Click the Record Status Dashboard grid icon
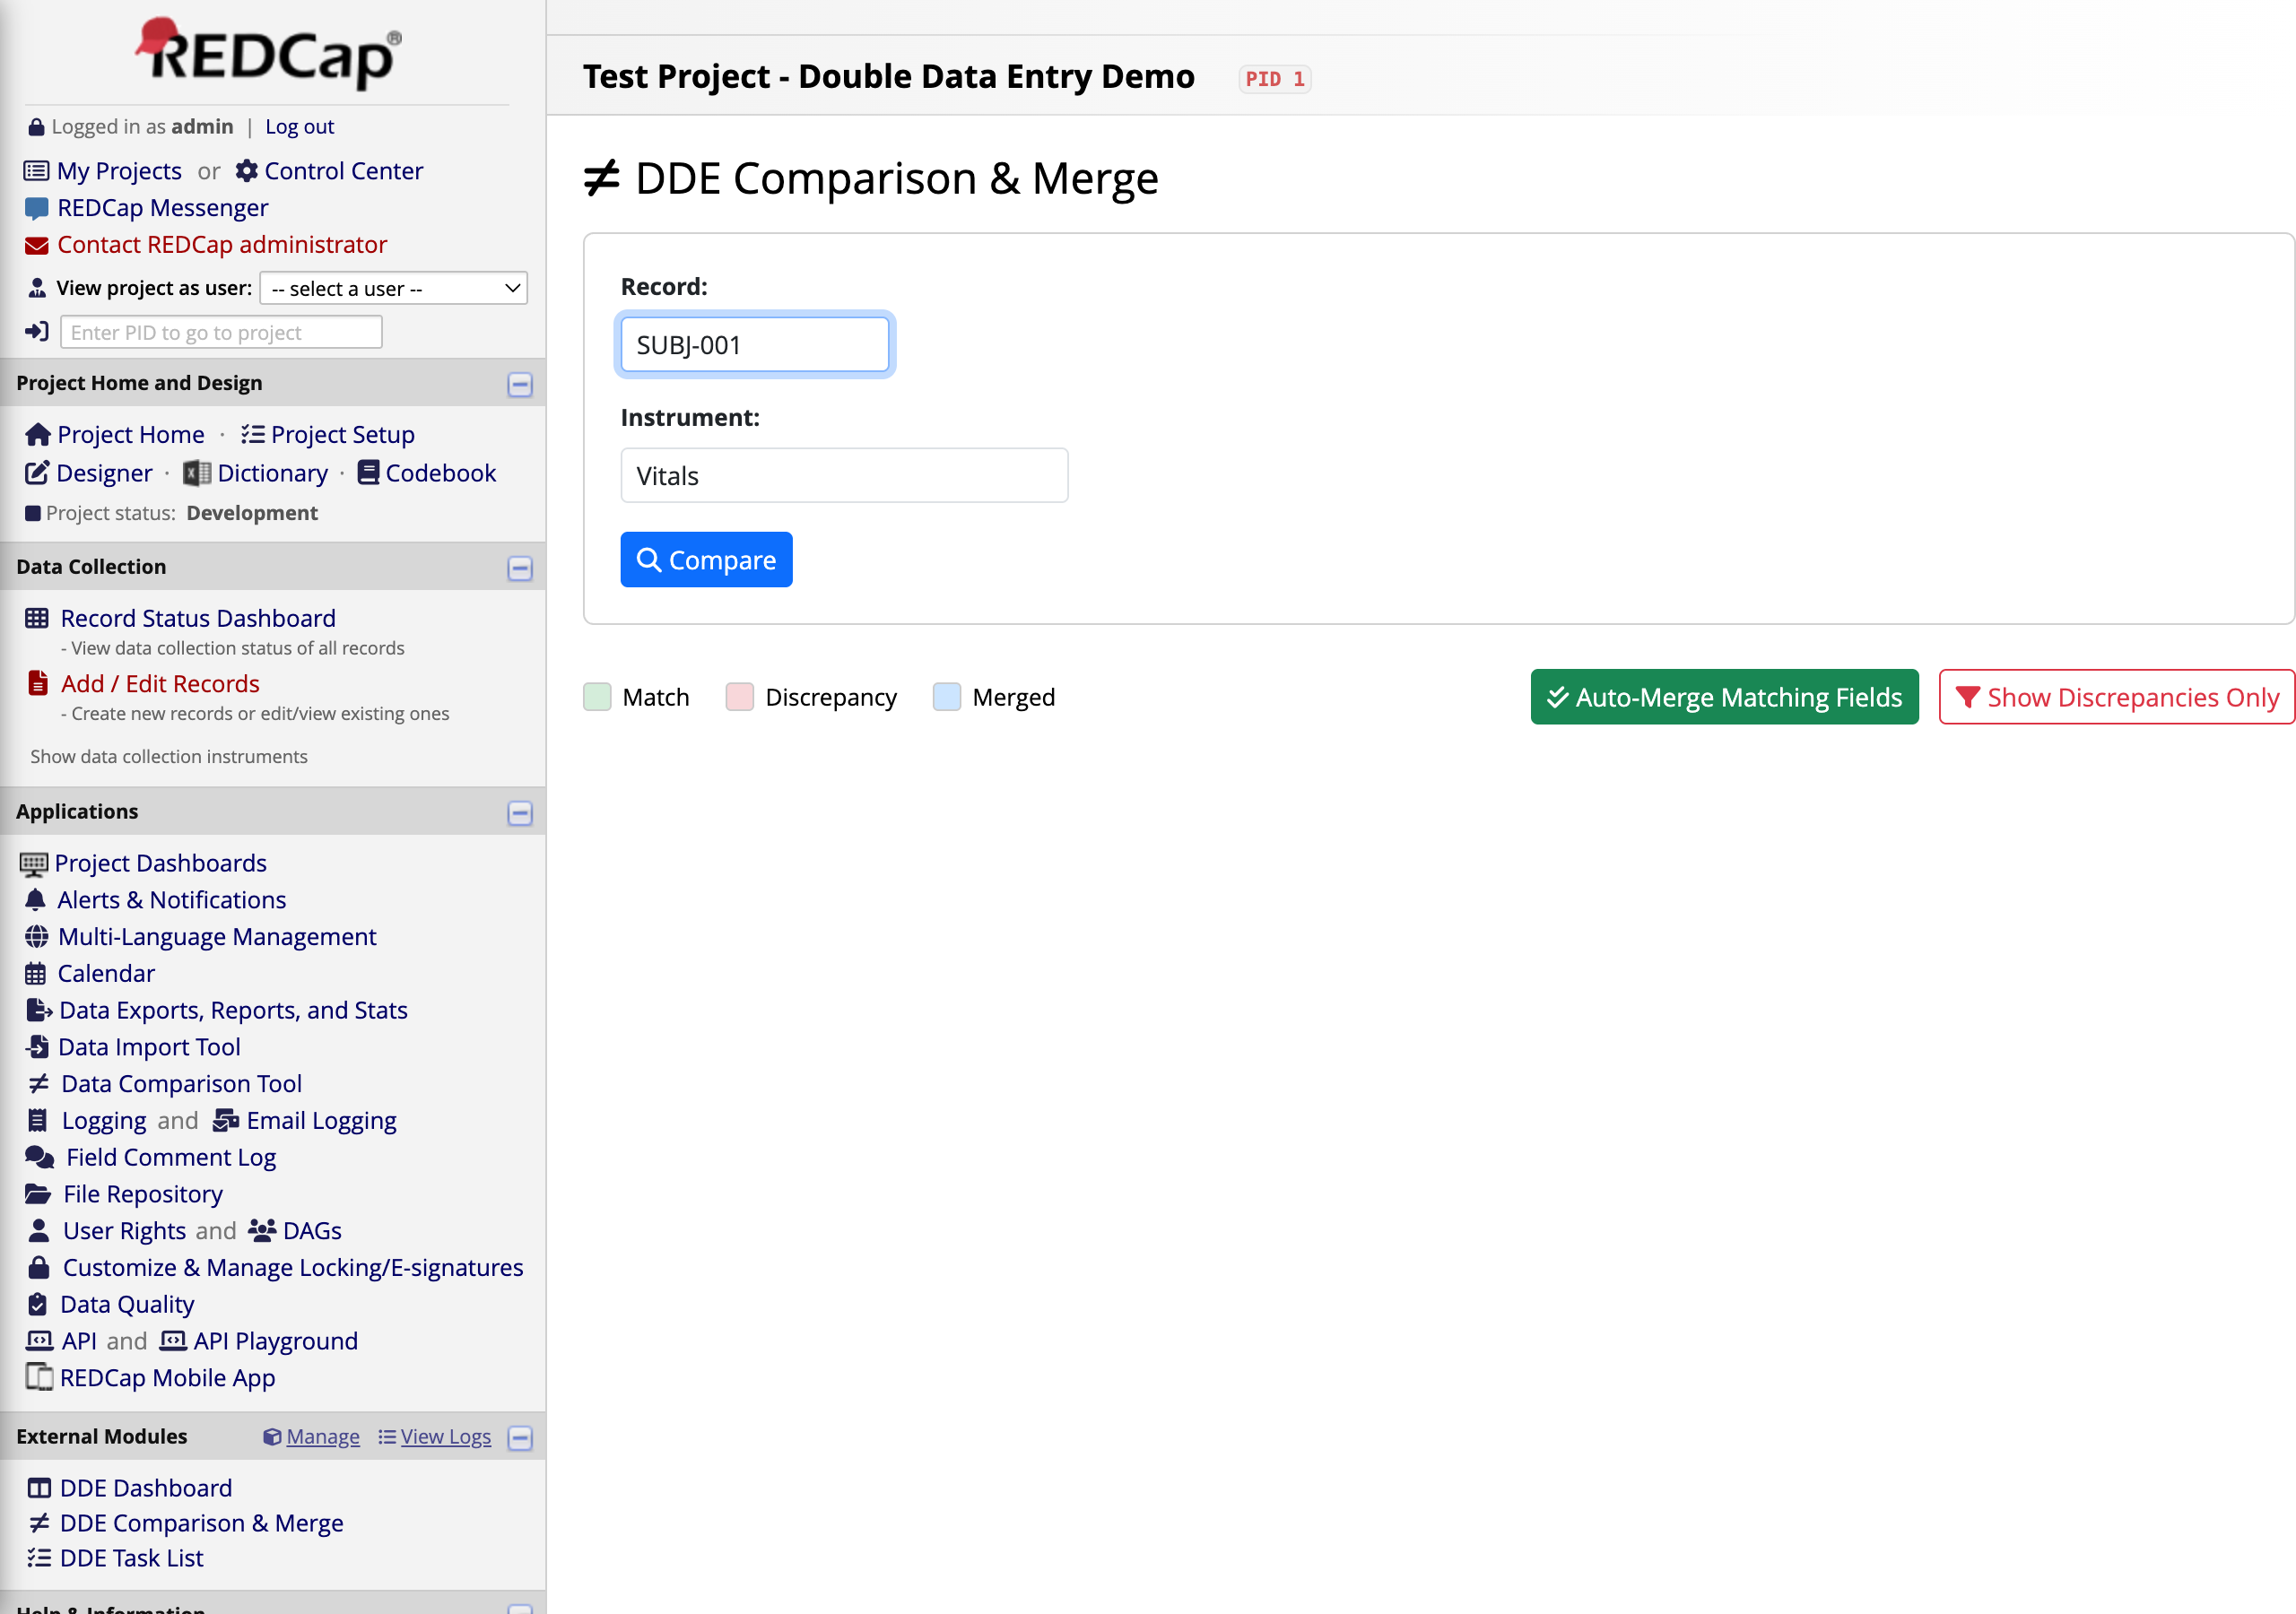 click(37, 618)
